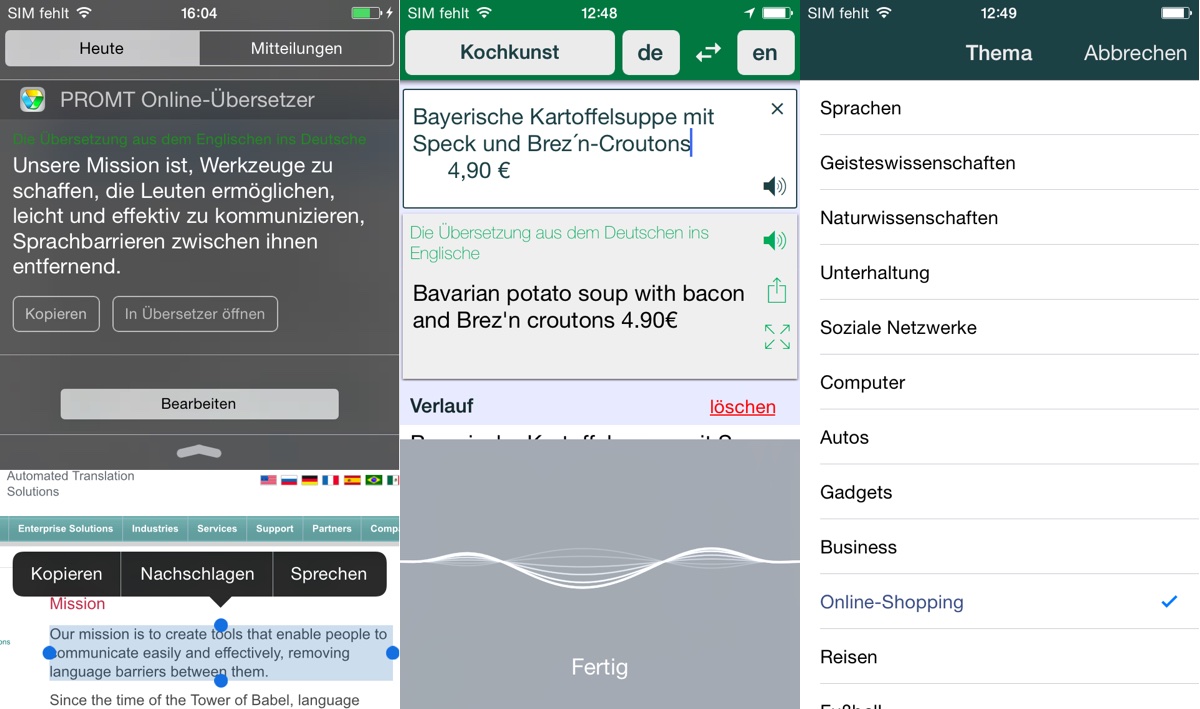Open the target language selector showing en
The width and height of the screenshot is (1200, 709).
(765, 52)
